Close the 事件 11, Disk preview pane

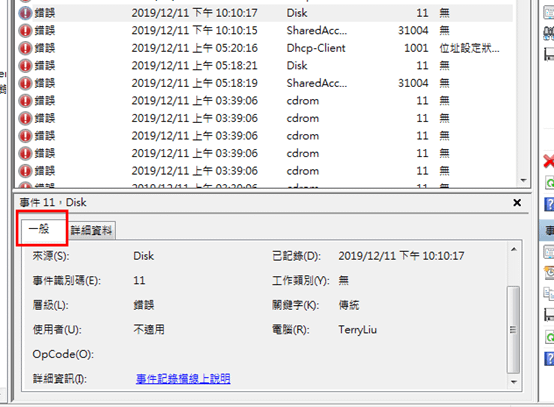517,202
